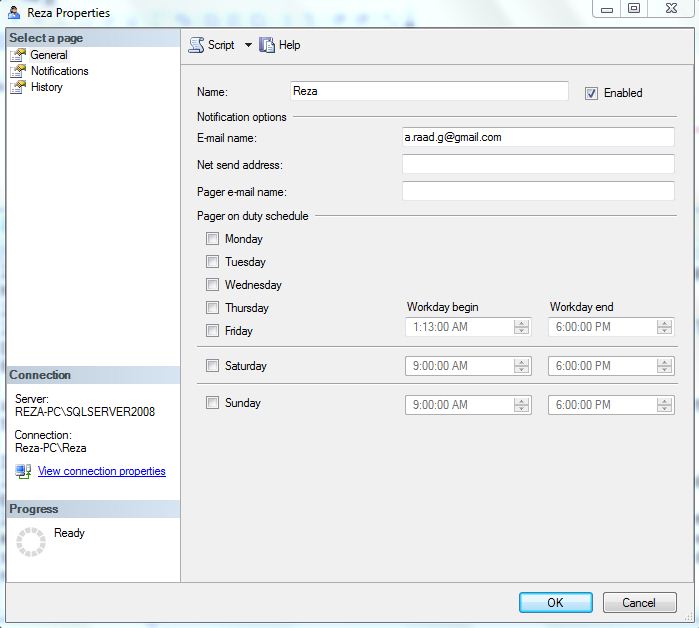Viewport: 699px width, 628px height.
Task: Uncheck the Enabled checkbox
Action: tap(591, 93)
